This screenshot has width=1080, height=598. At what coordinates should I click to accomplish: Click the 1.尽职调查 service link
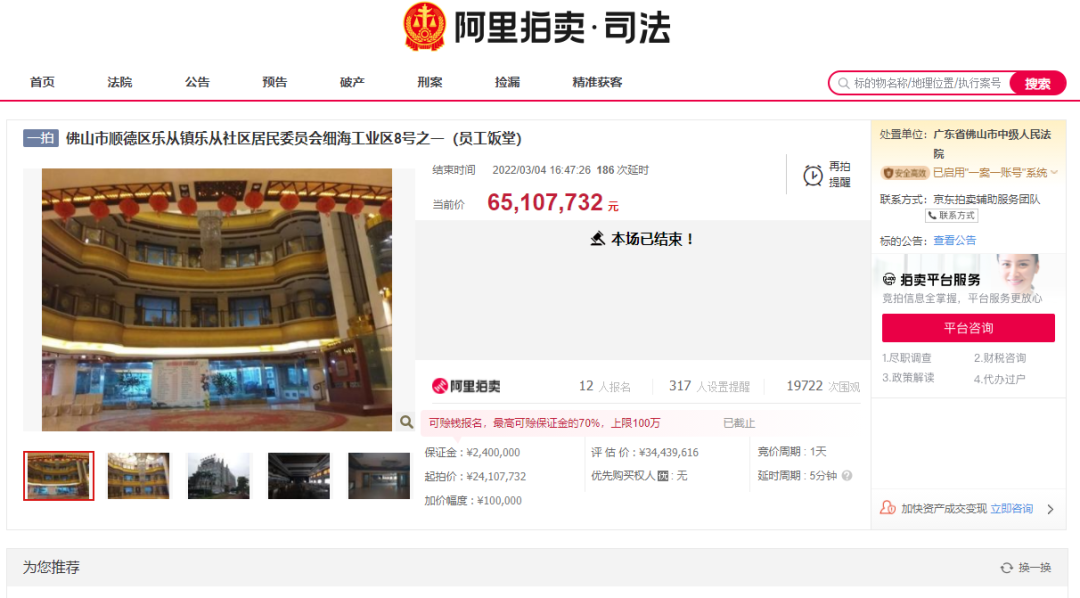pos(906,358)
